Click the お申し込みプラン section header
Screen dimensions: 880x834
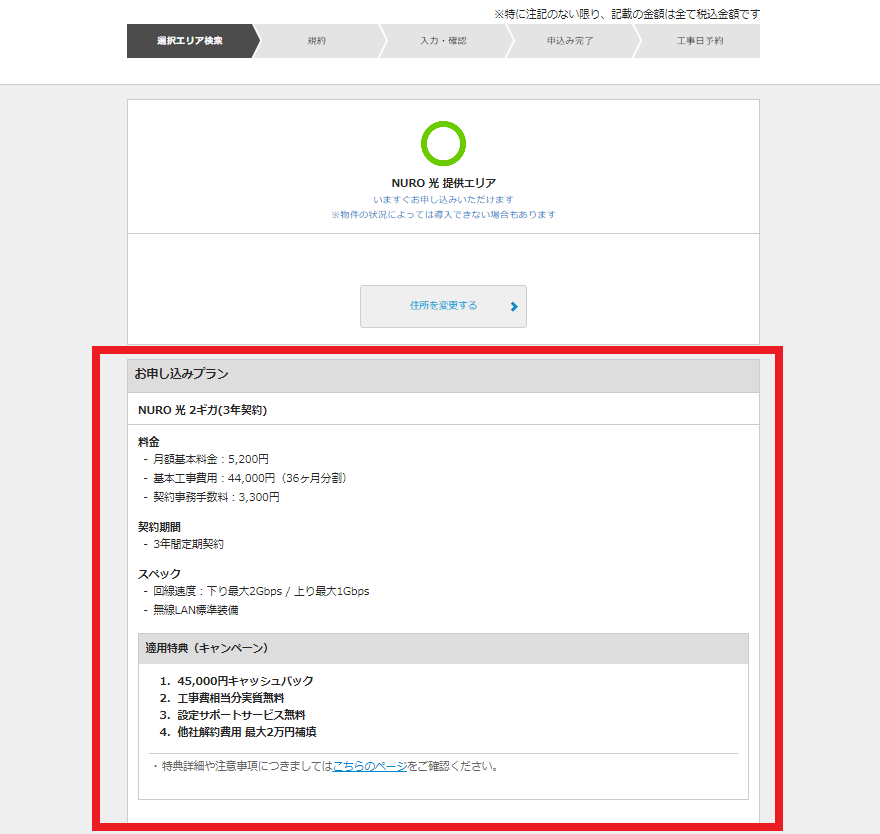(x=443, y=374)
